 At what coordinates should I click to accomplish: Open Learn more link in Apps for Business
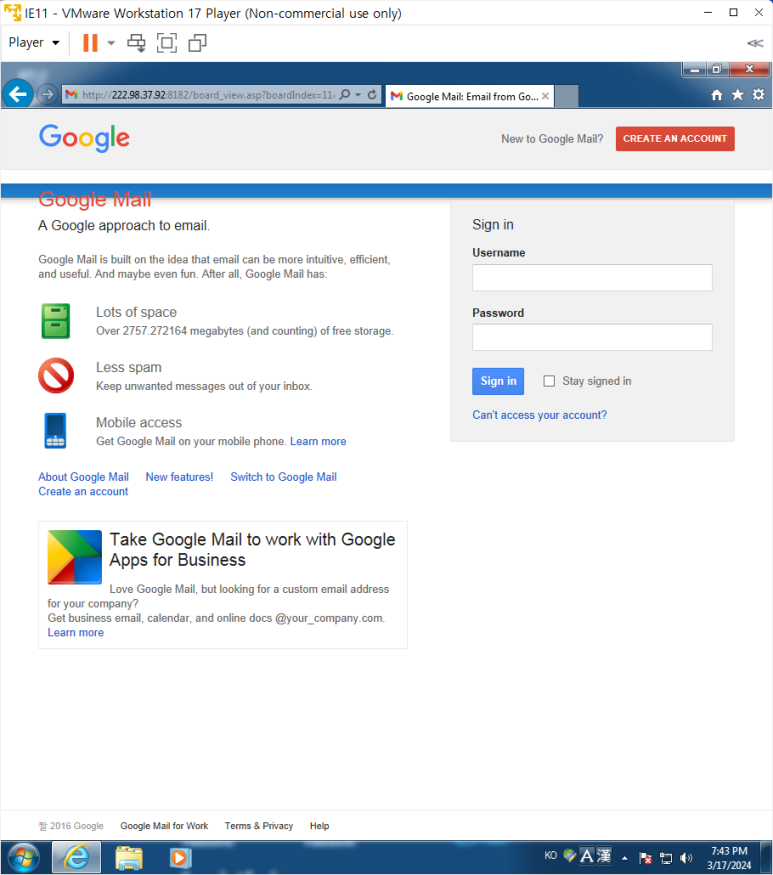75,632
